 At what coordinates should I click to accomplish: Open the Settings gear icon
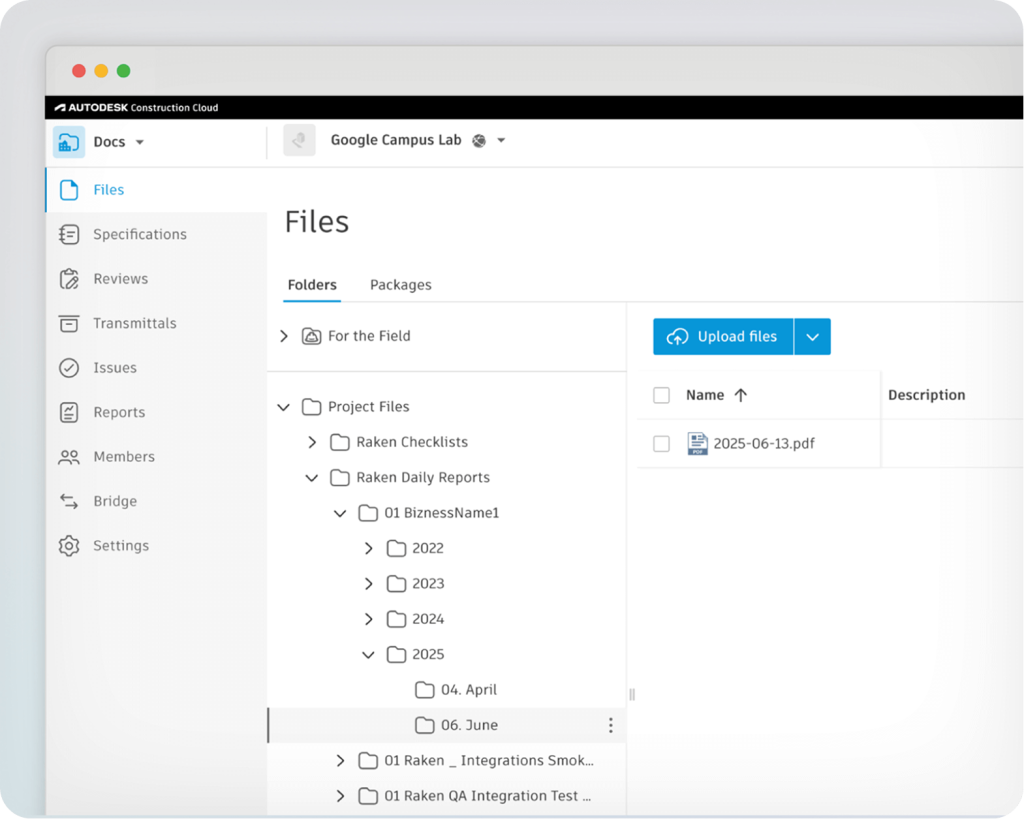click(x=69, y=546)
